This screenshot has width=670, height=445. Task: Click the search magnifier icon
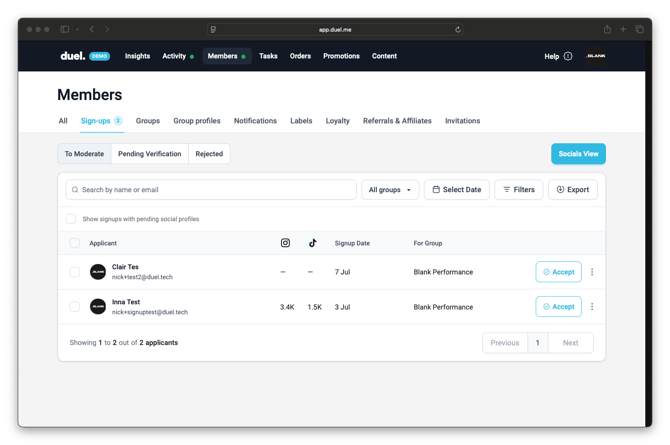[x=75, y=189]
